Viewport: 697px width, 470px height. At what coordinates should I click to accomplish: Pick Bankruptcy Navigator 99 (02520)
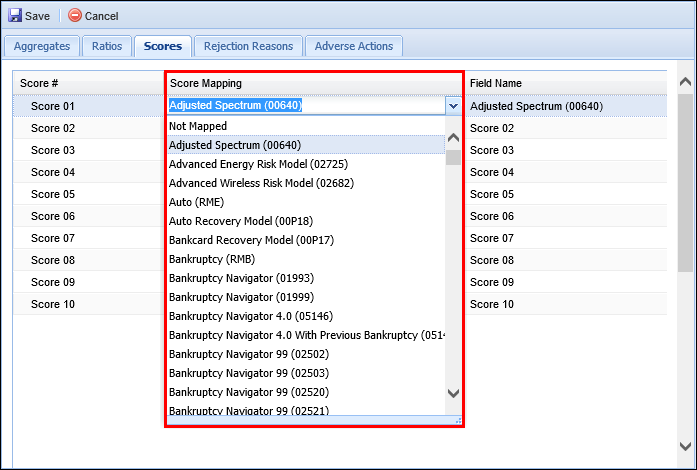(x=306, y=392)
